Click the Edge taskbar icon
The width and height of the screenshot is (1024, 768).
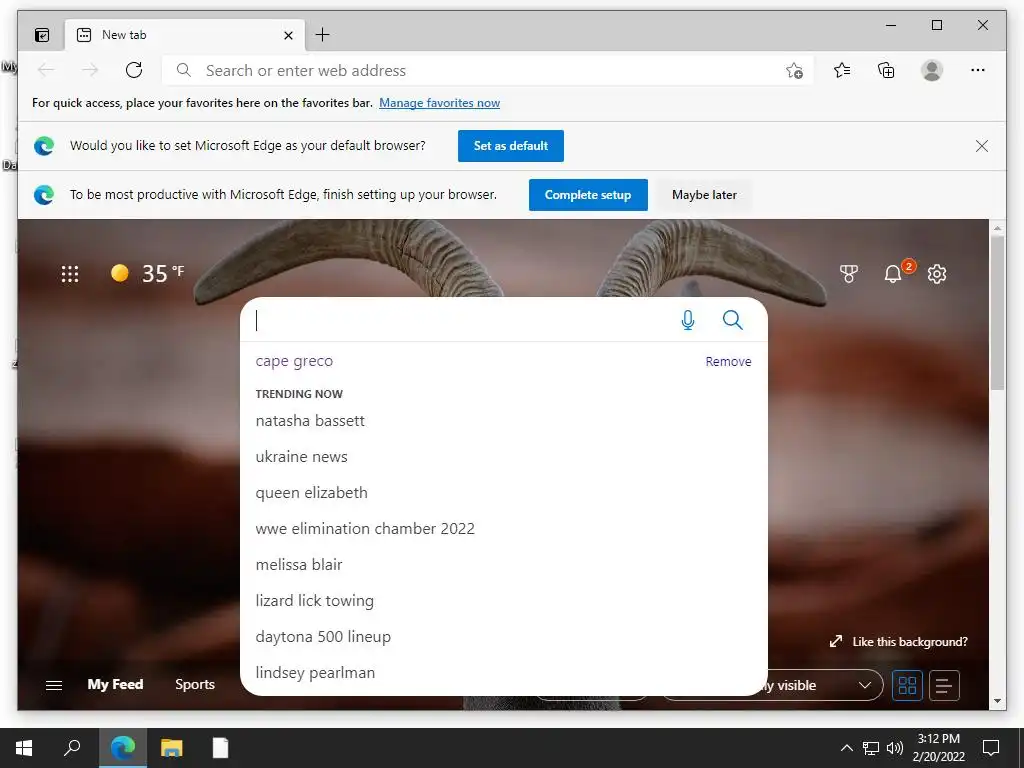pos(123,748)
